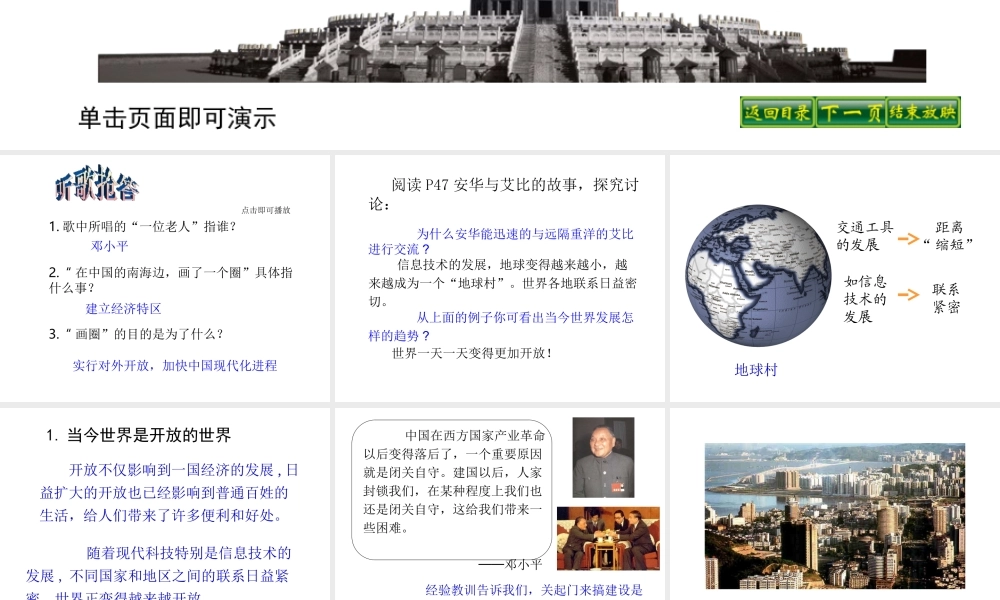Click the 点击即可播放 audio label

pyautogui.click(x=266, y=210)
